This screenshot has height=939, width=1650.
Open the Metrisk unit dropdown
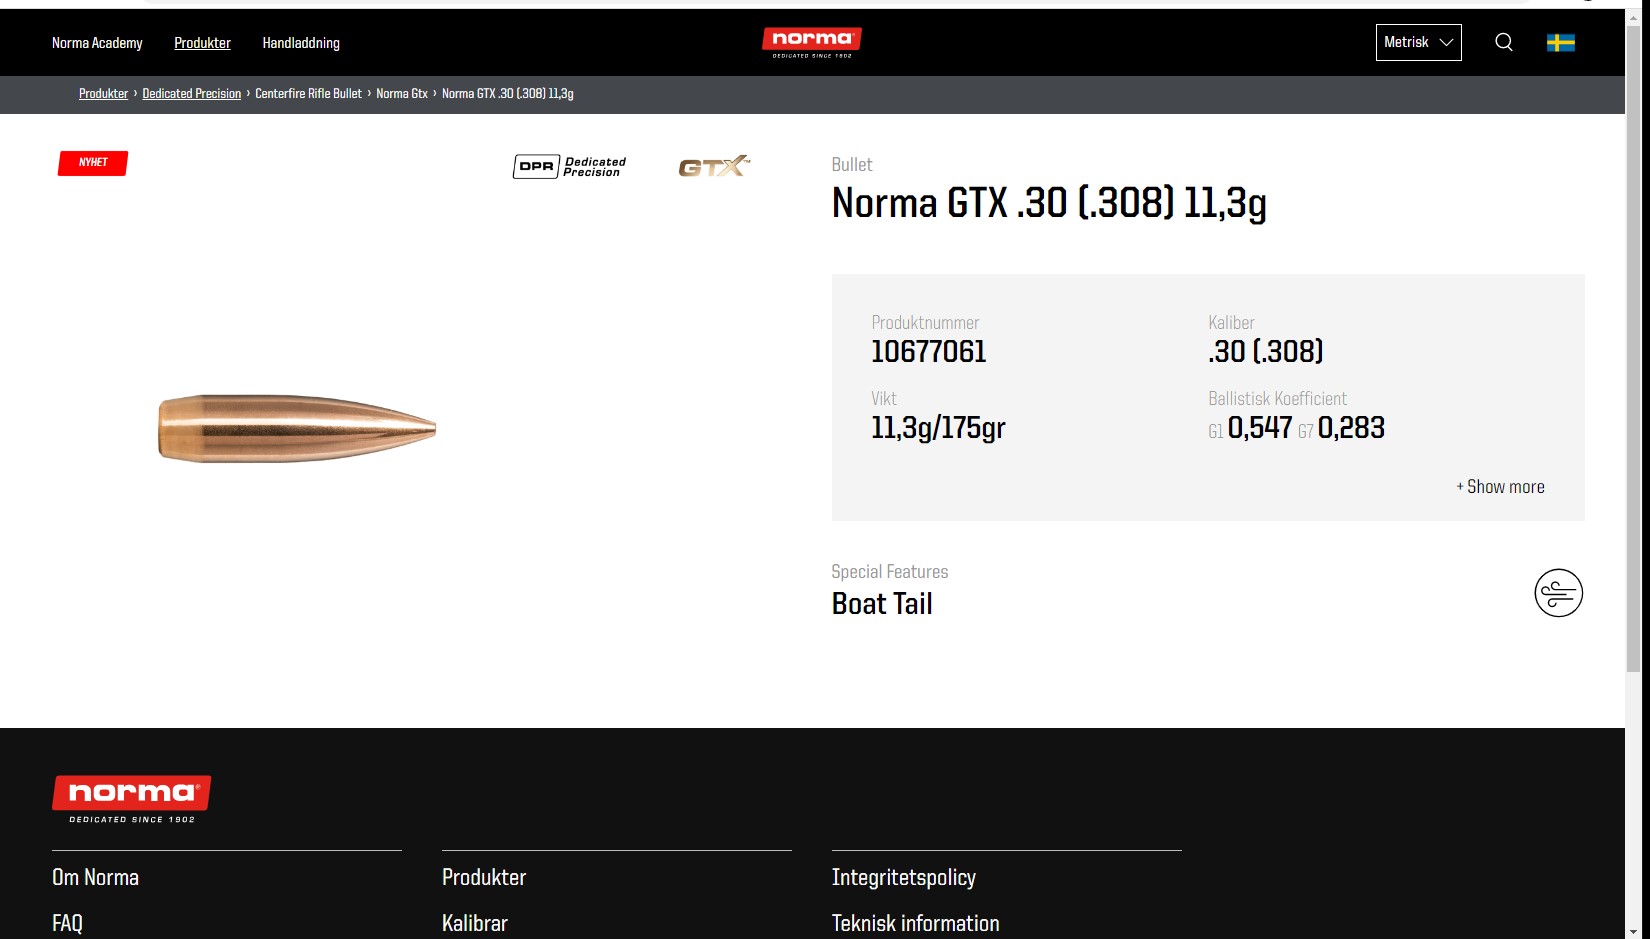coord(1418,42)
